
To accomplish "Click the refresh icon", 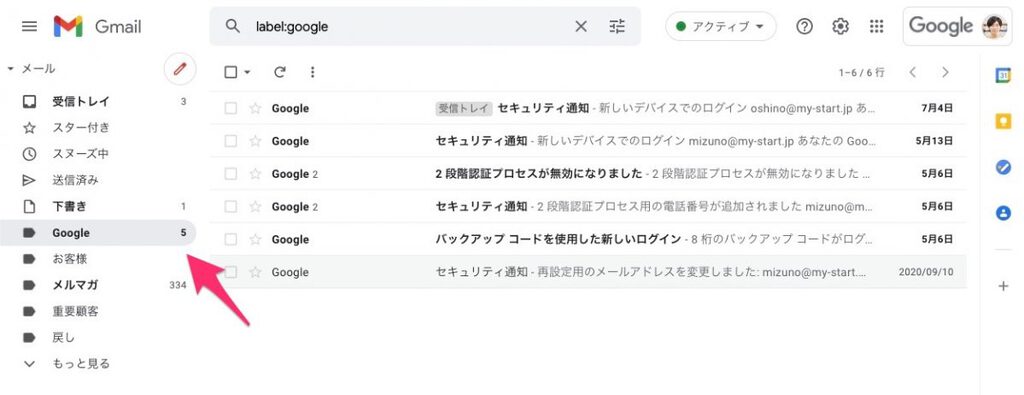I will tap(280, 72).
